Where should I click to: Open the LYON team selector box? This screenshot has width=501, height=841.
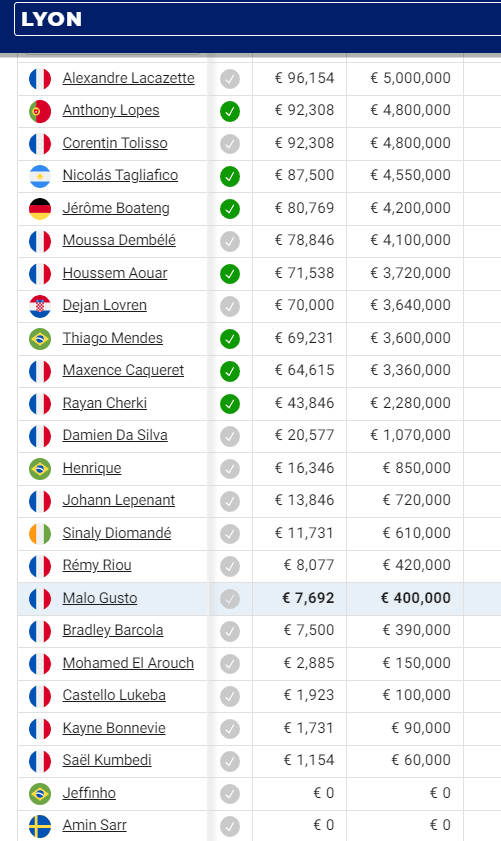[257, 19]
